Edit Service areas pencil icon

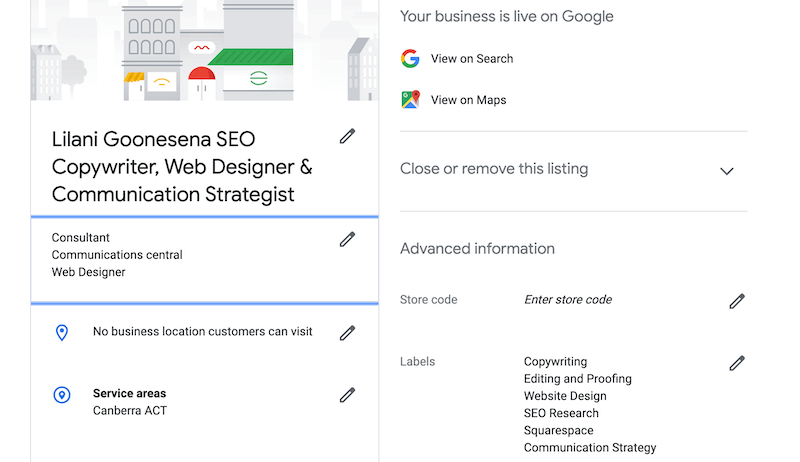pos(347,395)
